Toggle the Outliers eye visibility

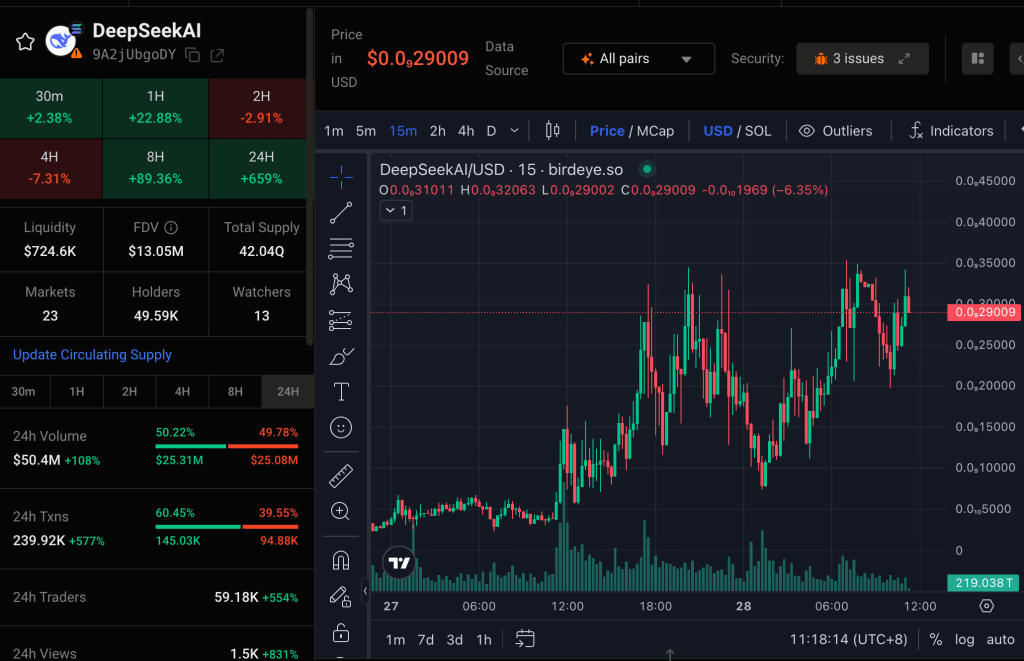[x=807, y=131]
